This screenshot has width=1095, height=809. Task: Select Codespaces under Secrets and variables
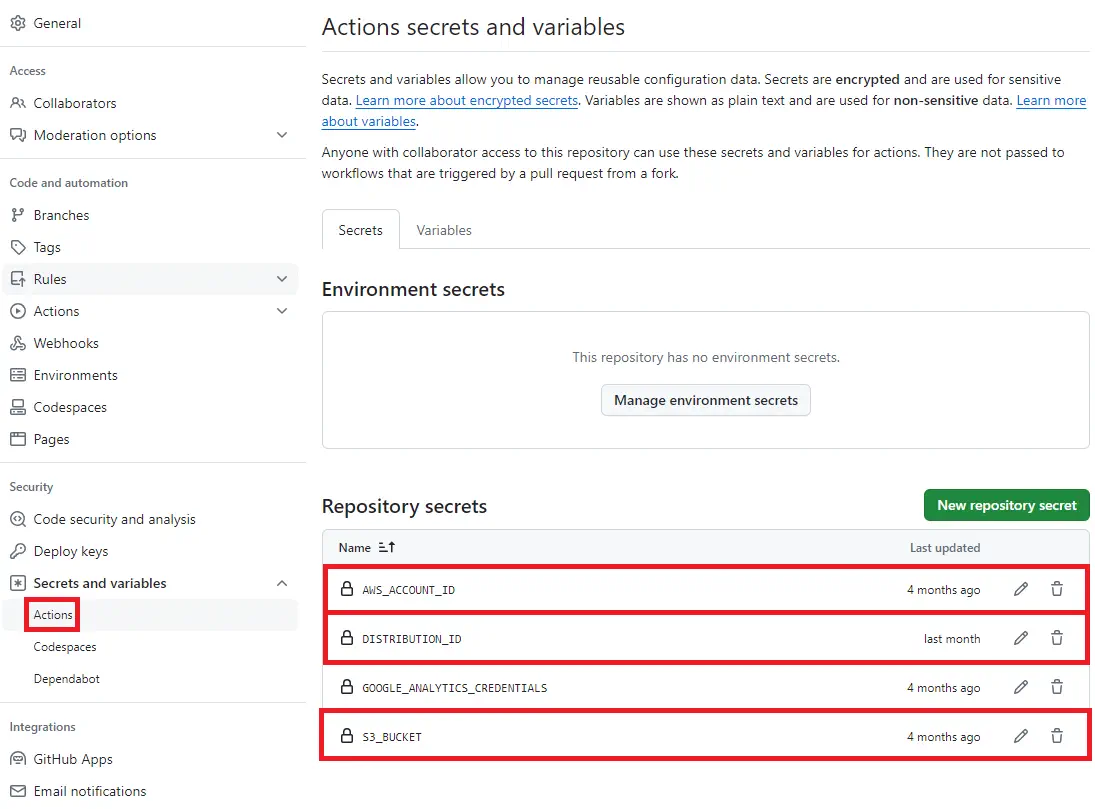pyautogui.click(x=65, y=647)
